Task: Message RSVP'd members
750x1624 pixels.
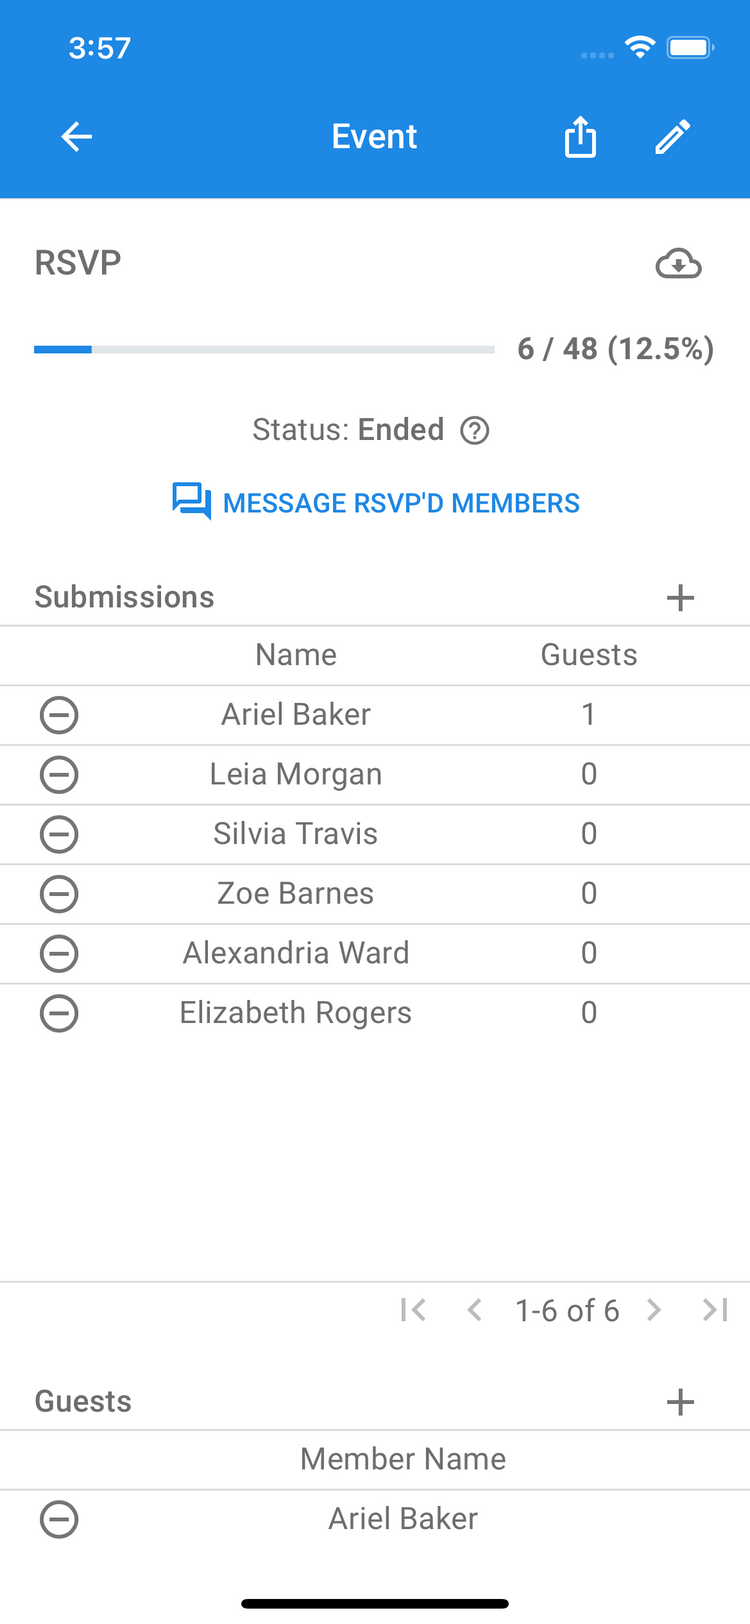Action: click(x=376, y=502)
